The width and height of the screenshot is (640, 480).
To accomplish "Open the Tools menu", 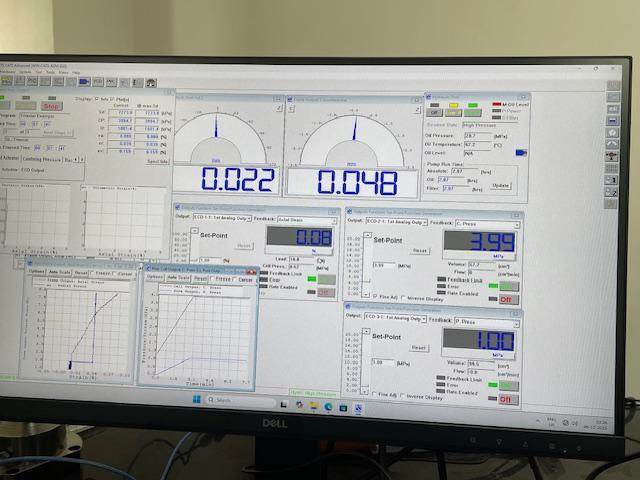I will 50,72.
